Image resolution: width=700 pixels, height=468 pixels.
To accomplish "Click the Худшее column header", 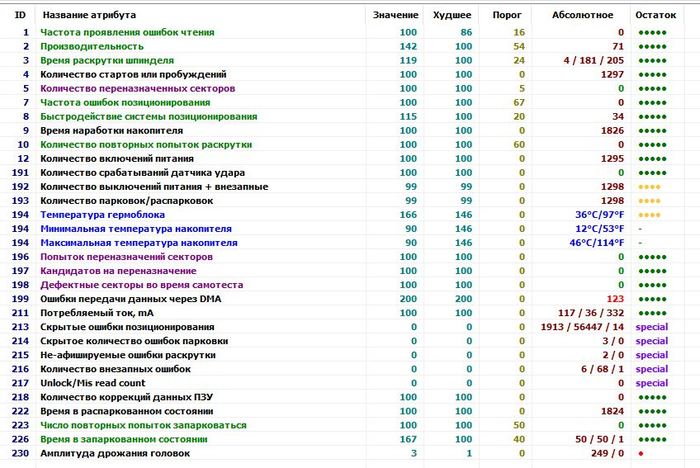I will (x=451, y=16).
